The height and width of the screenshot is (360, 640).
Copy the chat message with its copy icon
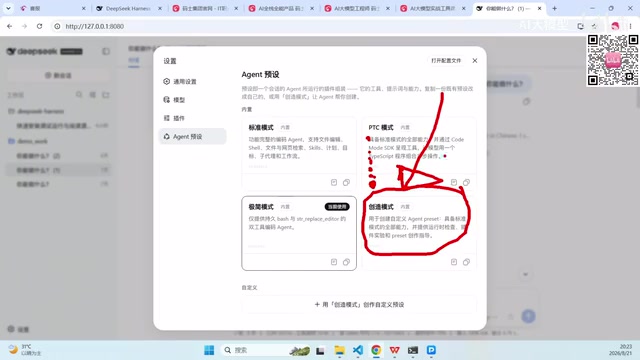[526, 101]
